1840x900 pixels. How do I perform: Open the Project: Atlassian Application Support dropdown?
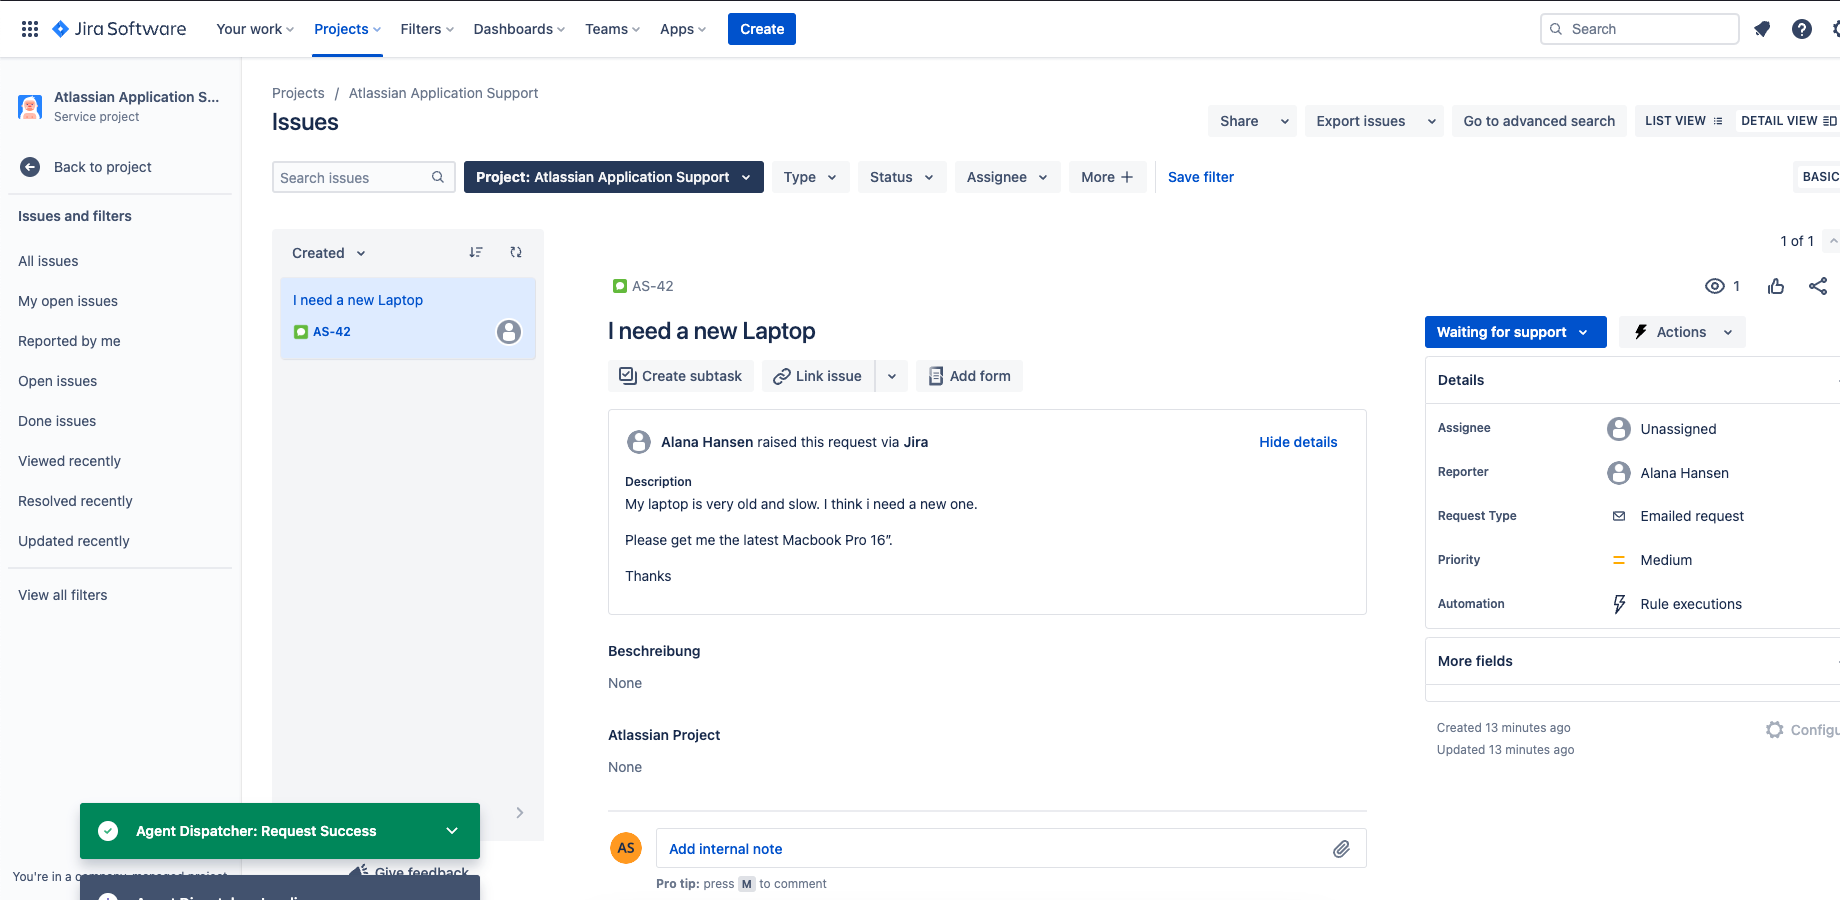pyautogui.click(x=614, y=177)
